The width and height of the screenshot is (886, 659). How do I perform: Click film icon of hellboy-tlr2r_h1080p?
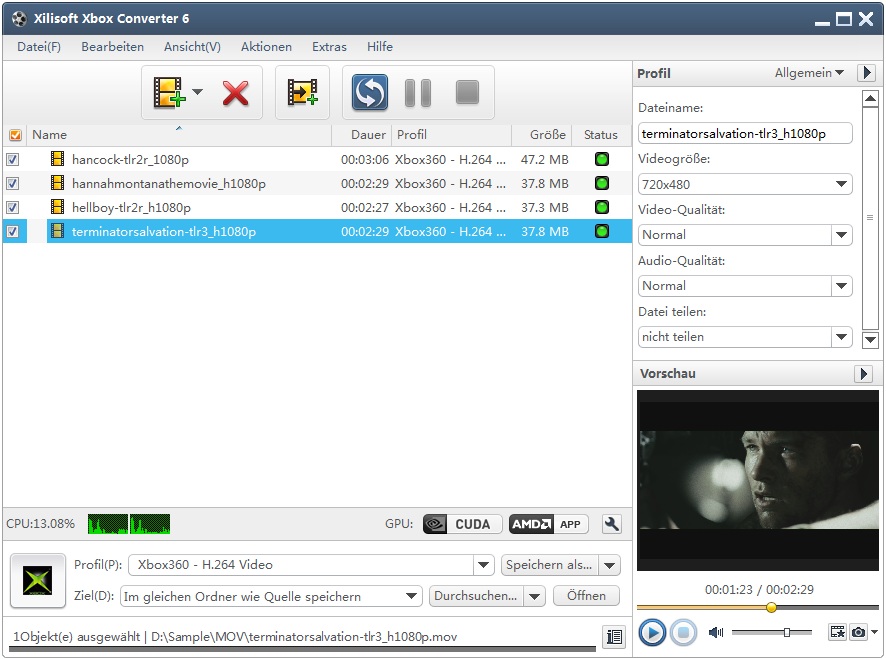click(57, 207)
